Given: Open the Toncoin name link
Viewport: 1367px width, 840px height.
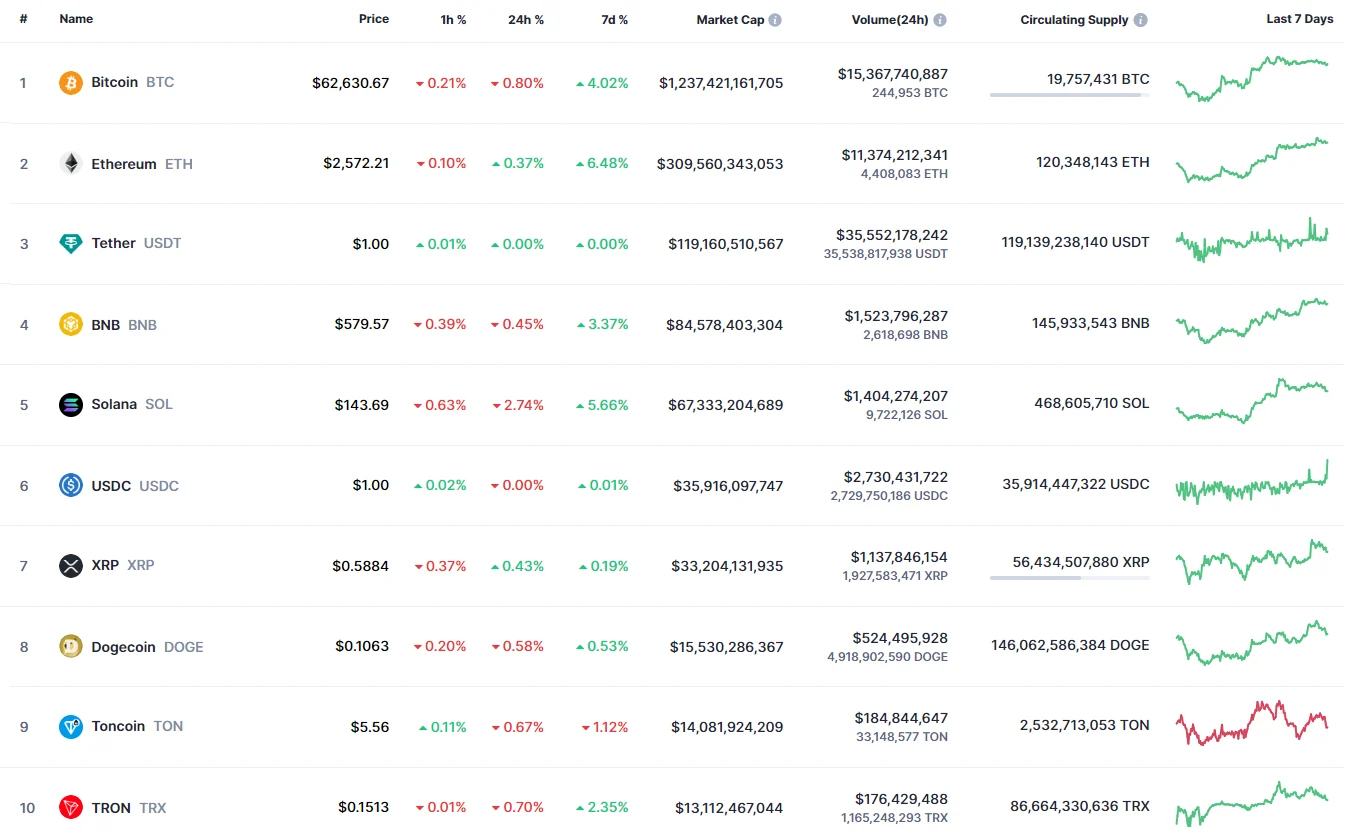Looking at the screenshot, I should [118, 727].
